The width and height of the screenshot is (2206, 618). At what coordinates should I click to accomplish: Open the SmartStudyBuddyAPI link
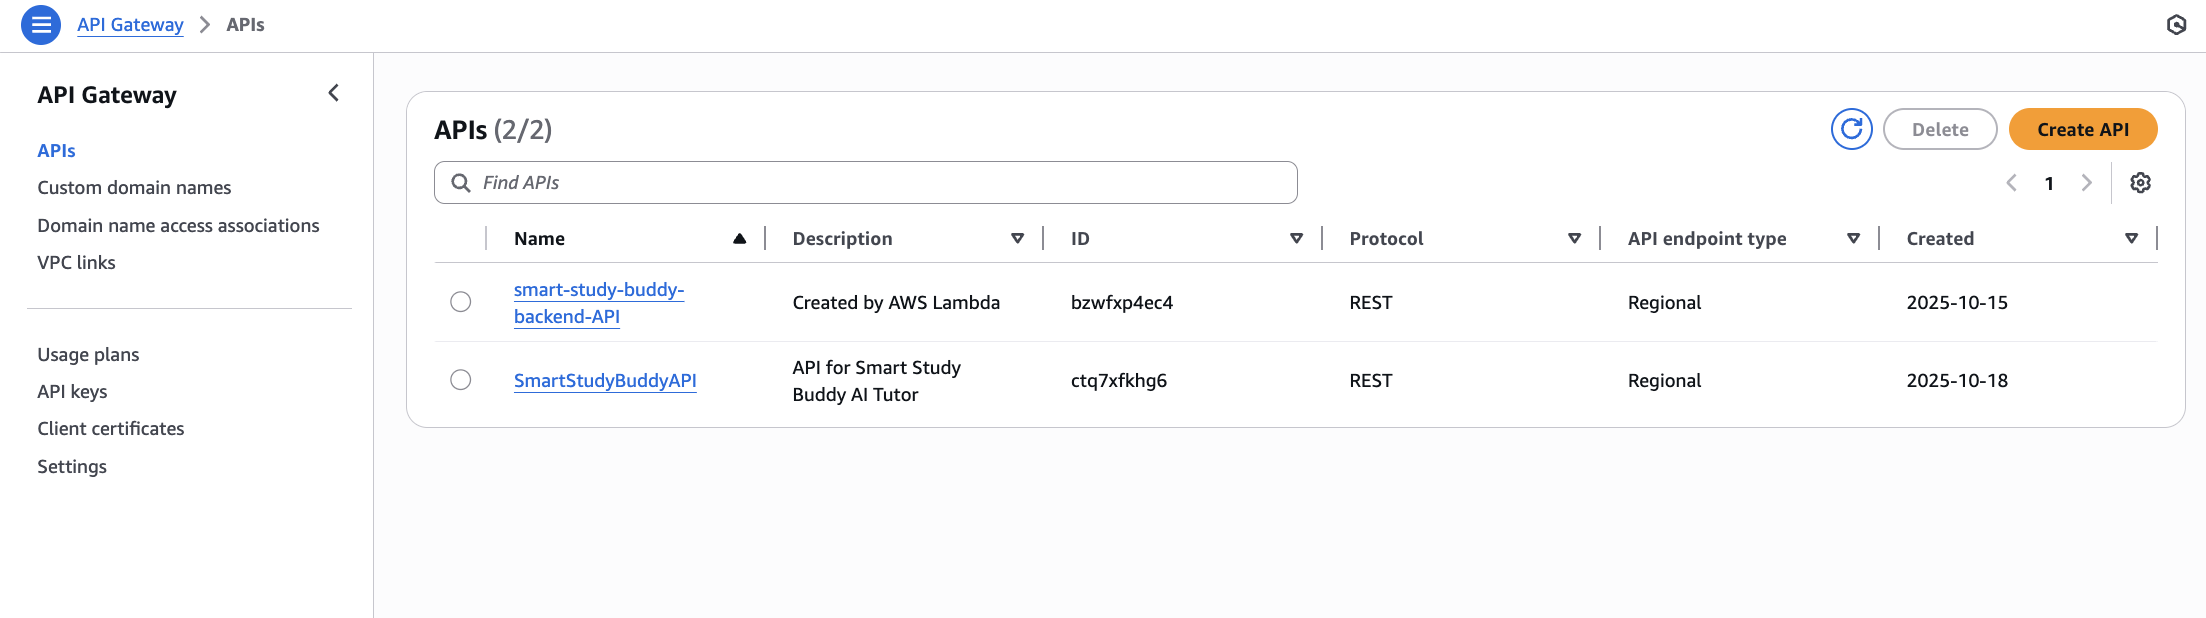[605, 381]
